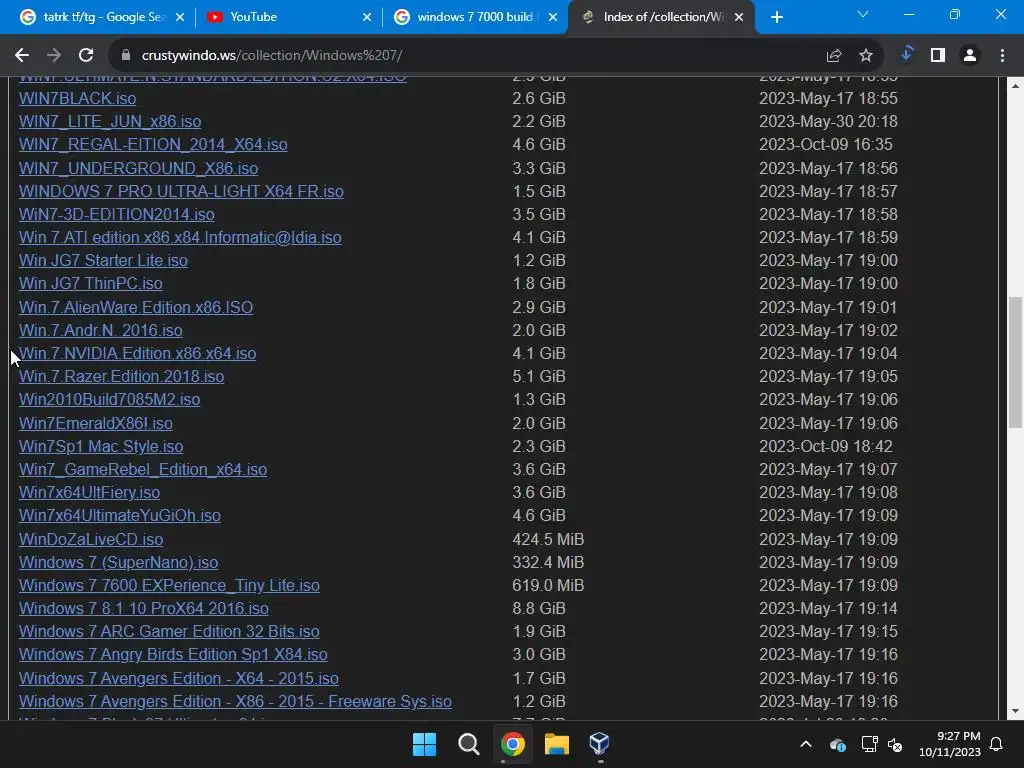The height and width of the screenshot is (768, 1024).
Task: Go back to the previous page
Action: pyautogui.click(x=22, y=56)
